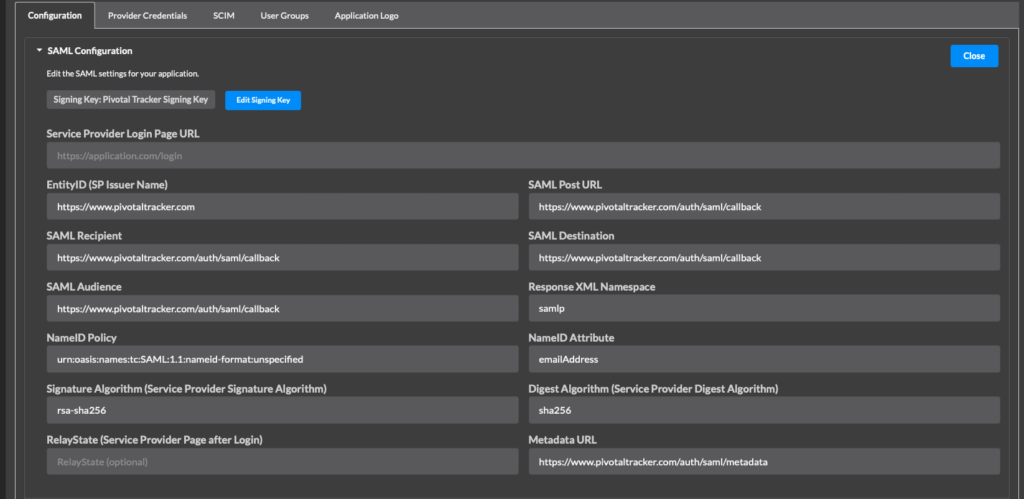
Task: Click the SAML Post URL input
Action: (764, 206)
